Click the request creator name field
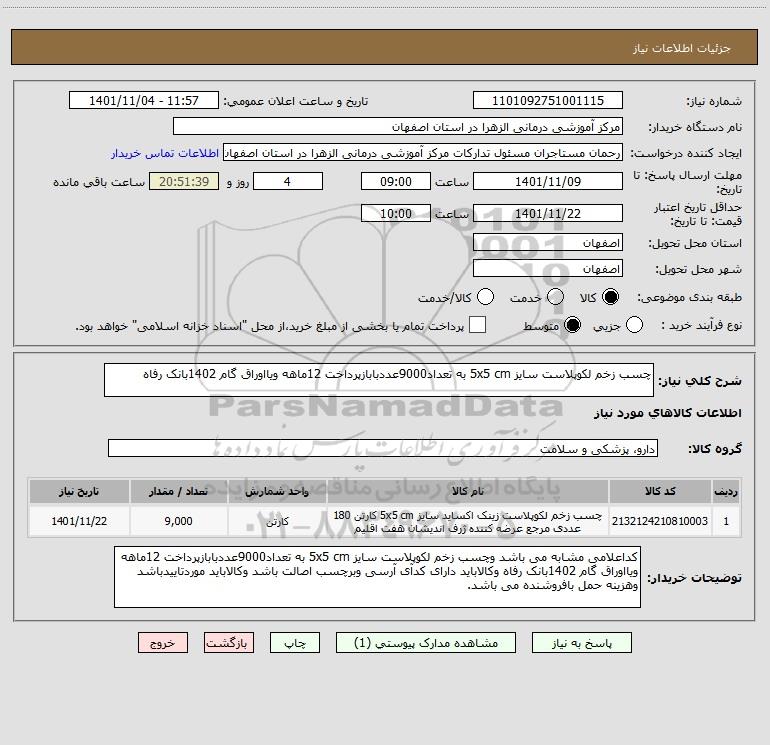Image resolution: width=770 pixels, height=745 pixels. tap(423, 152)
